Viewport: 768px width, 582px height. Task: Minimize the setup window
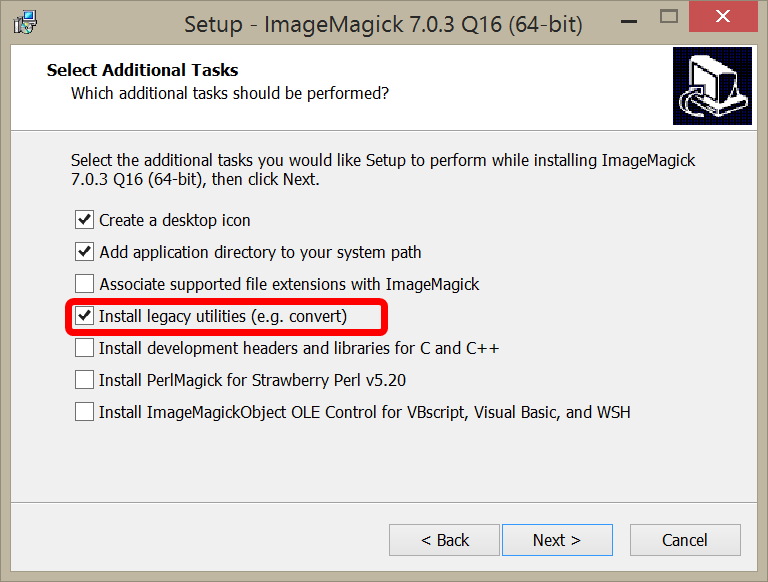pos(629,21)
